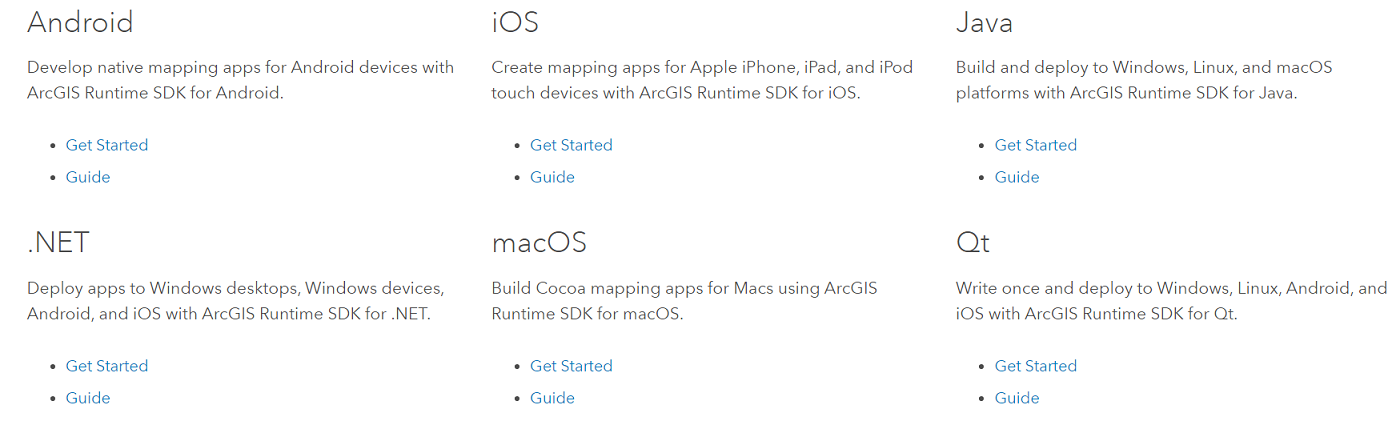1396x421 pixels.
Task: Open the Android Guide link
Action: tap(88, 177)
